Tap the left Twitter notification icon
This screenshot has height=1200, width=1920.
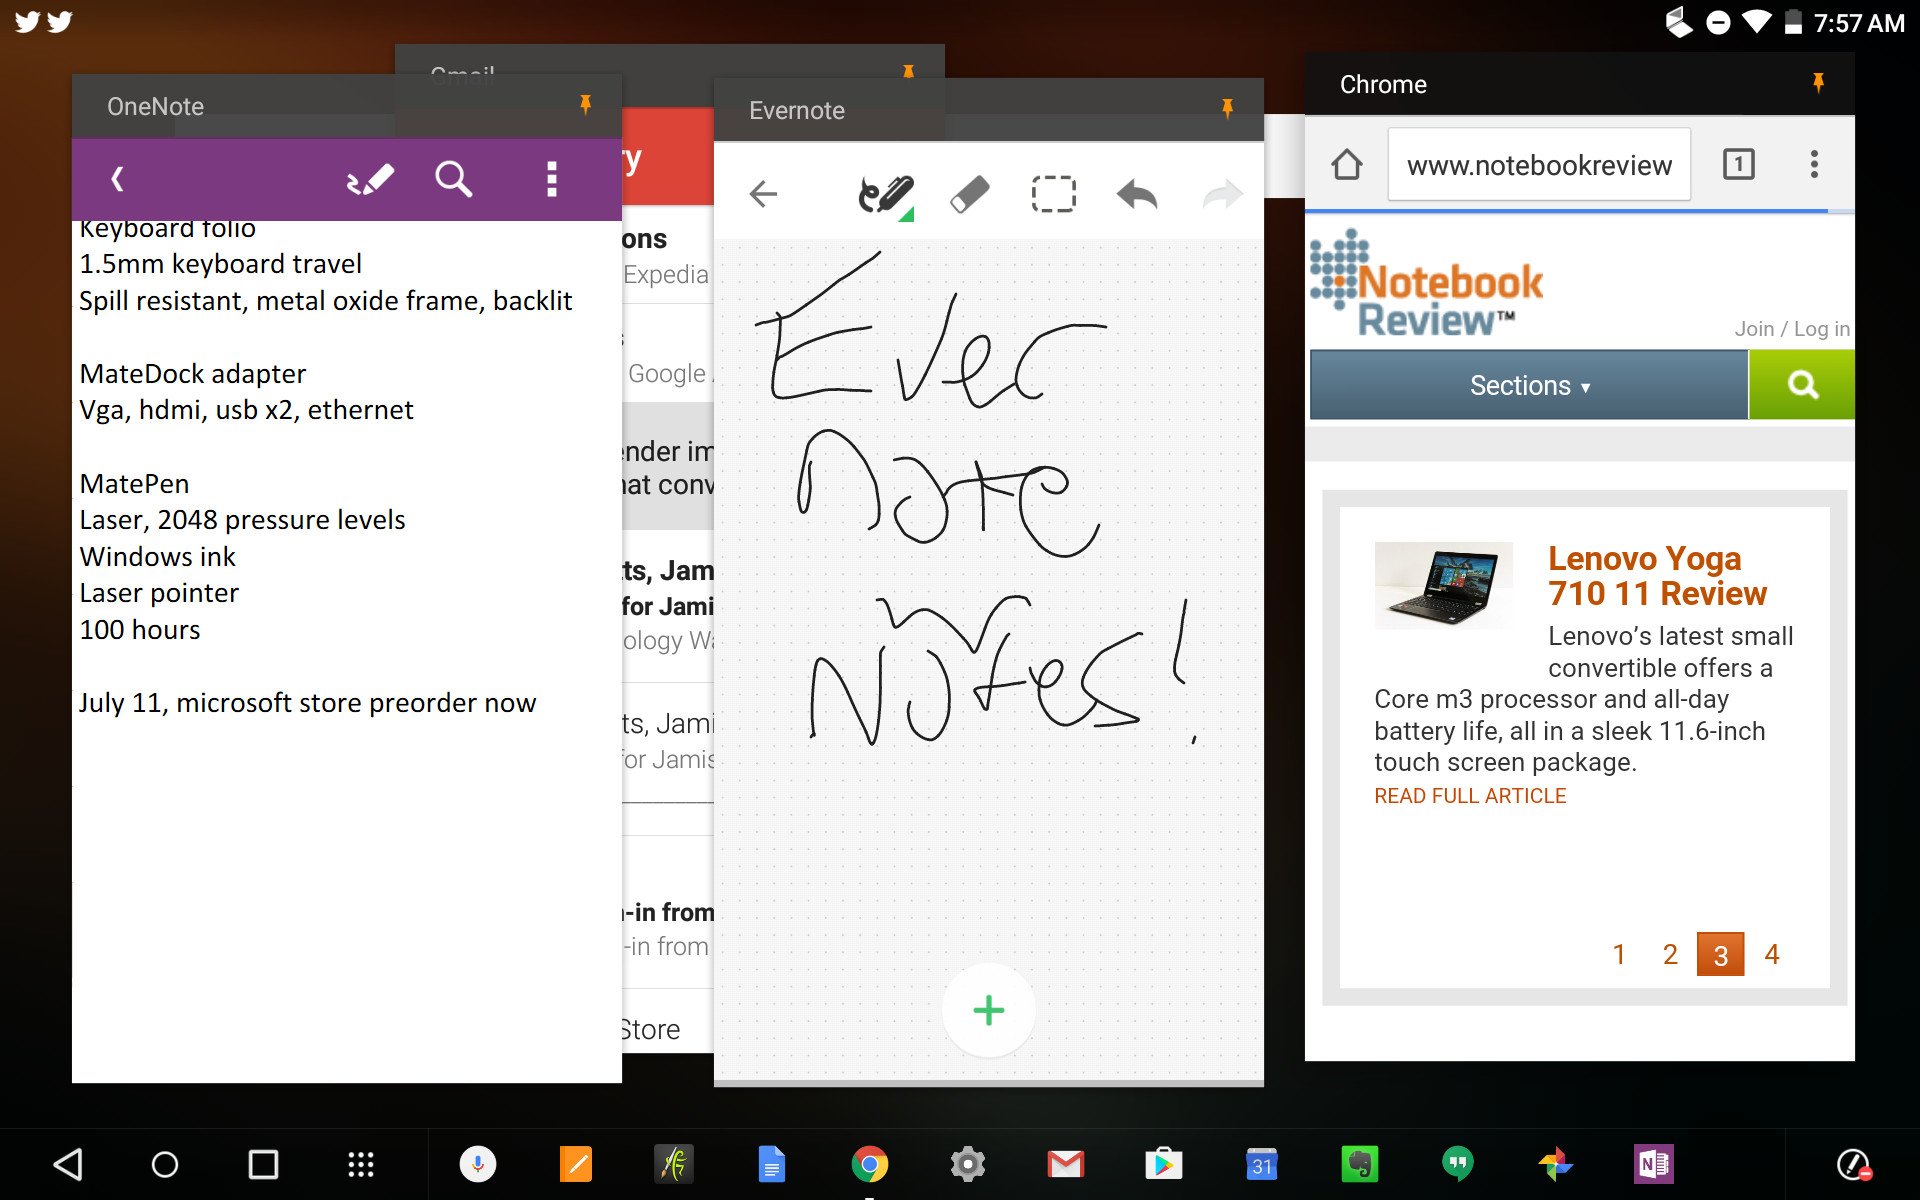tap(27, 22)
